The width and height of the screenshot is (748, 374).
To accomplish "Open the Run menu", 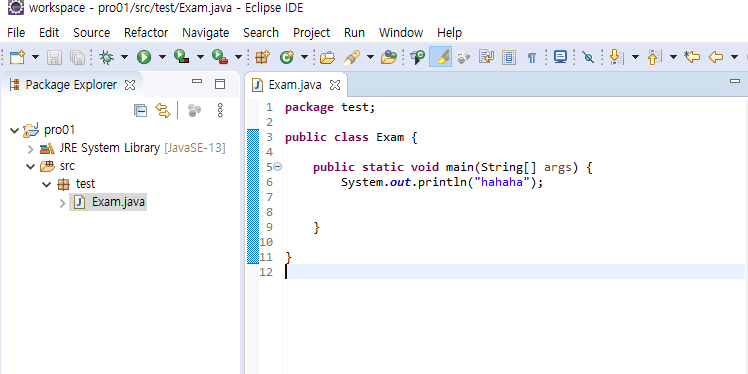I will tap(354, 32).
